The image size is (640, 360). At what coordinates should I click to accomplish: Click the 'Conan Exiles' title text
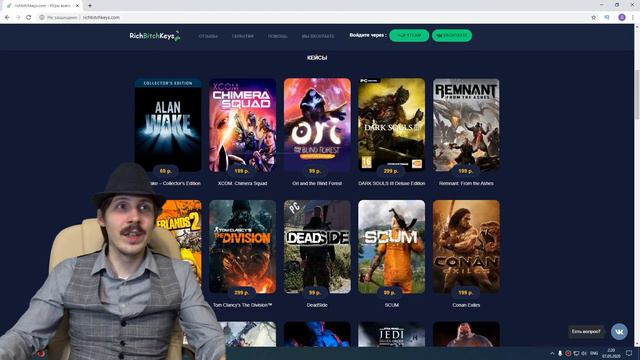click(466, 305)
